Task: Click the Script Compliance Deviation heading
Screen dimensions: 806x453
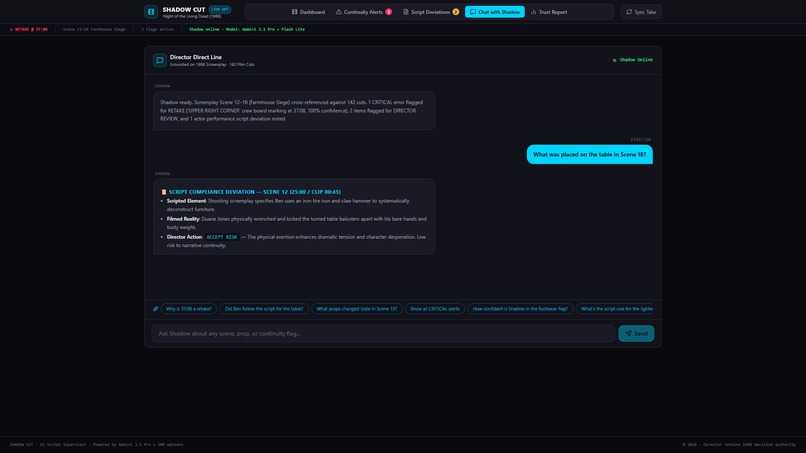Action: 255,192
